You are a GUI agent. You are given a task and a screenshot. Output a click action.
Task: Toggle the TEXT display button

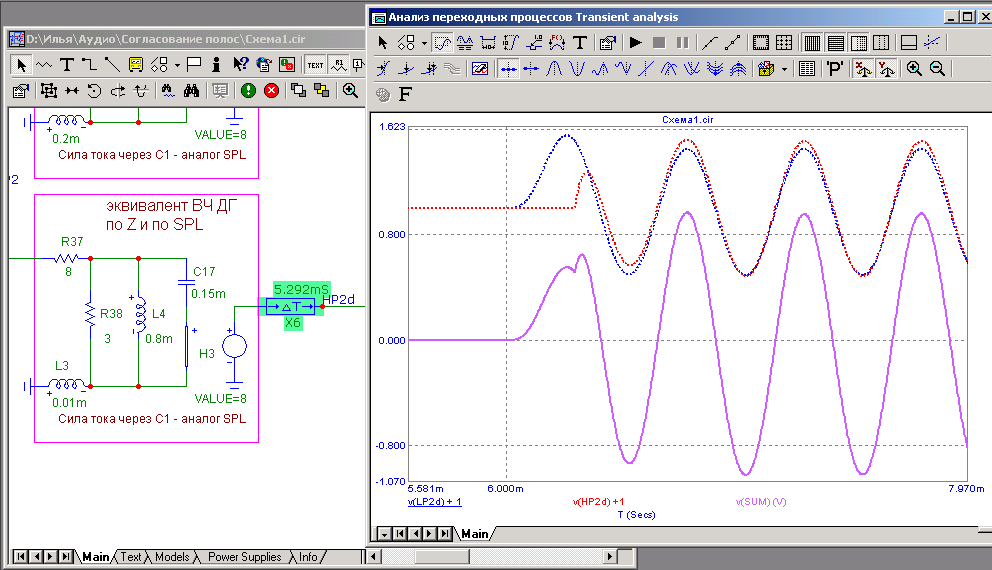point(315,65)
